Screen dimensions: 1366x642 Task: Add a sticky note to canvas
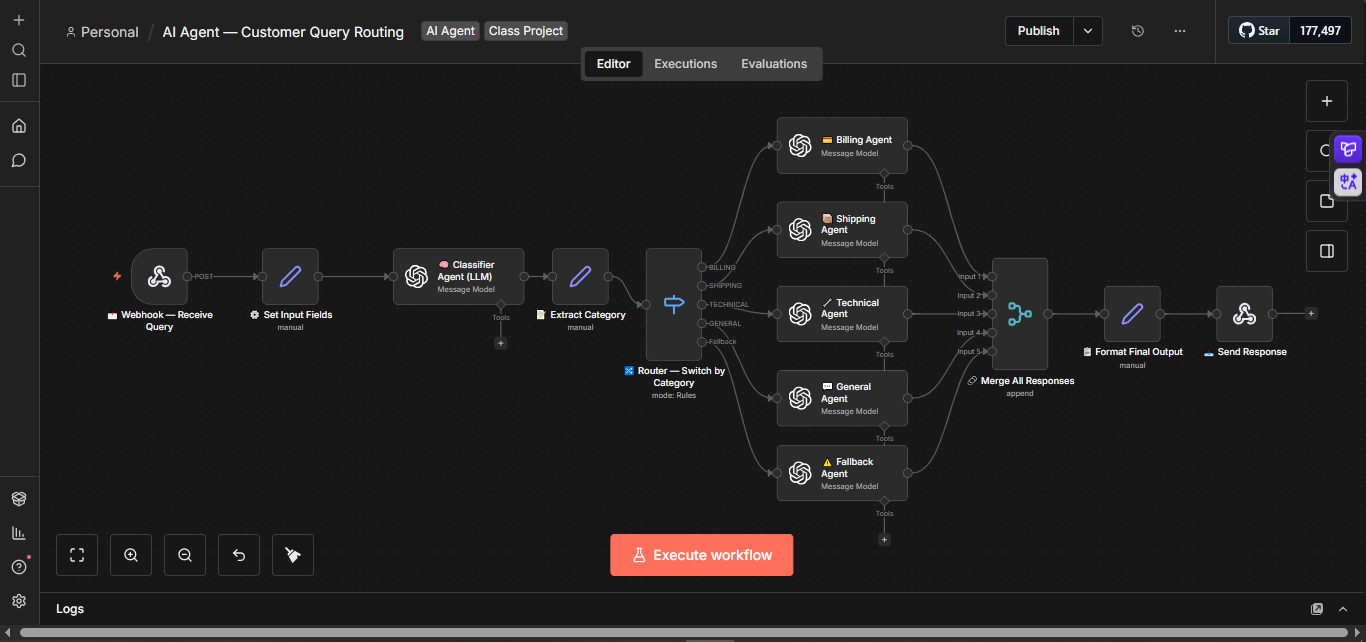tap(1327, 201)
